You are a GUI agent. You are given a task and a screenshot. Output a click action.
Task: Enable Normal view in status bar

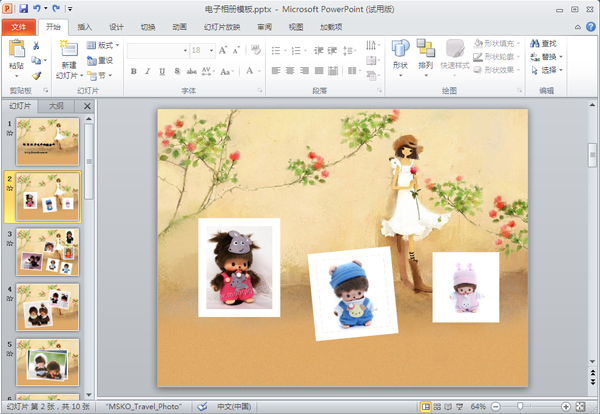tap(425, 406)
